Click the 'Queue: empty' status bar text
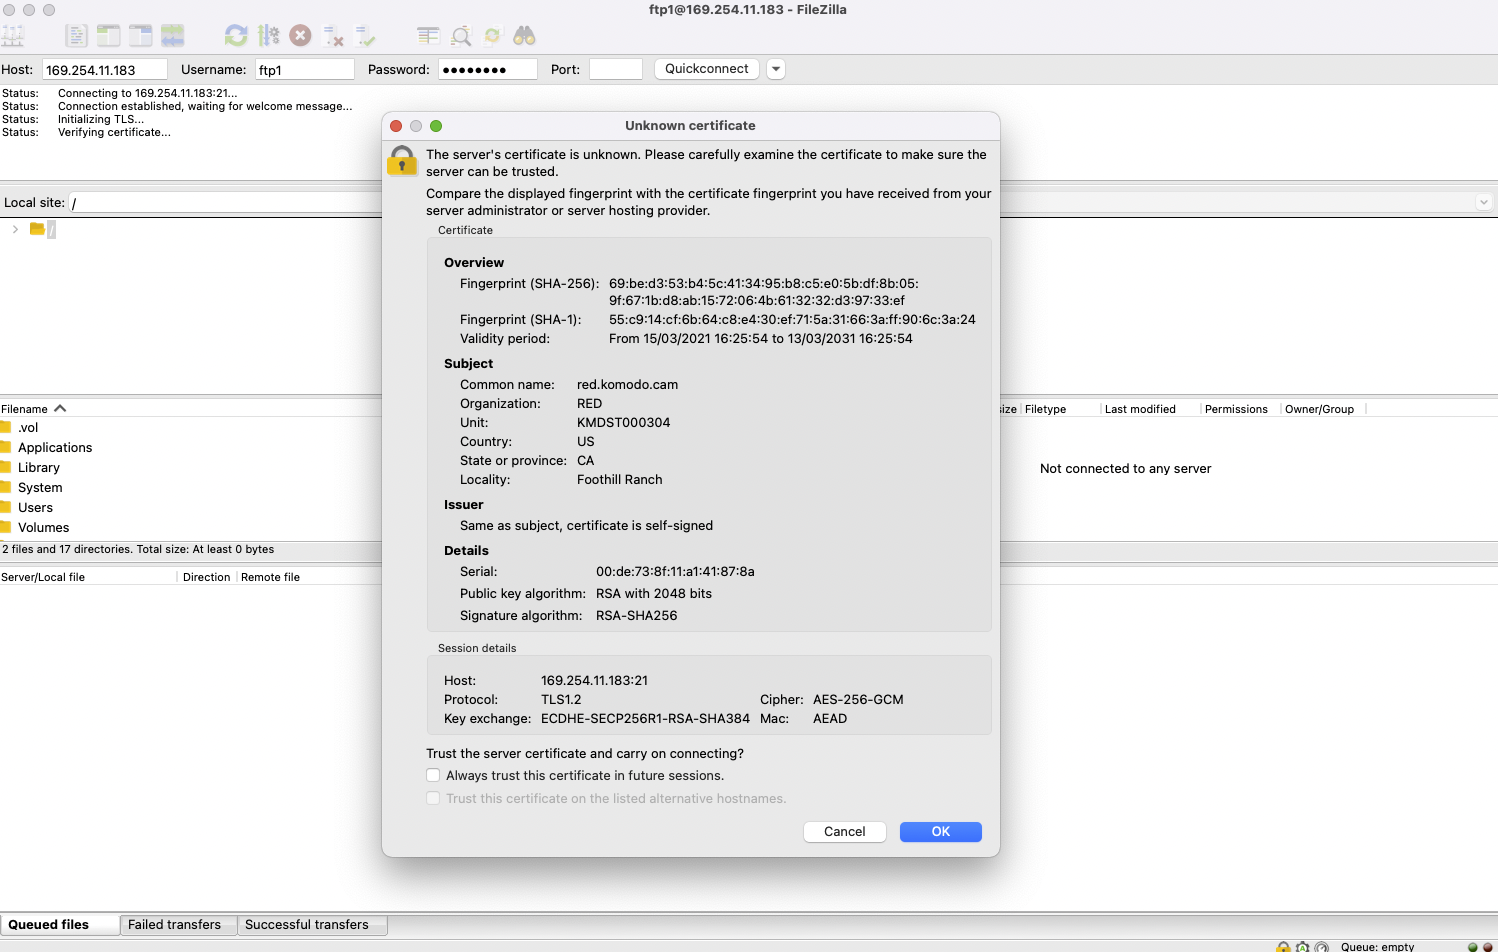 click(x=1377, y=947)
